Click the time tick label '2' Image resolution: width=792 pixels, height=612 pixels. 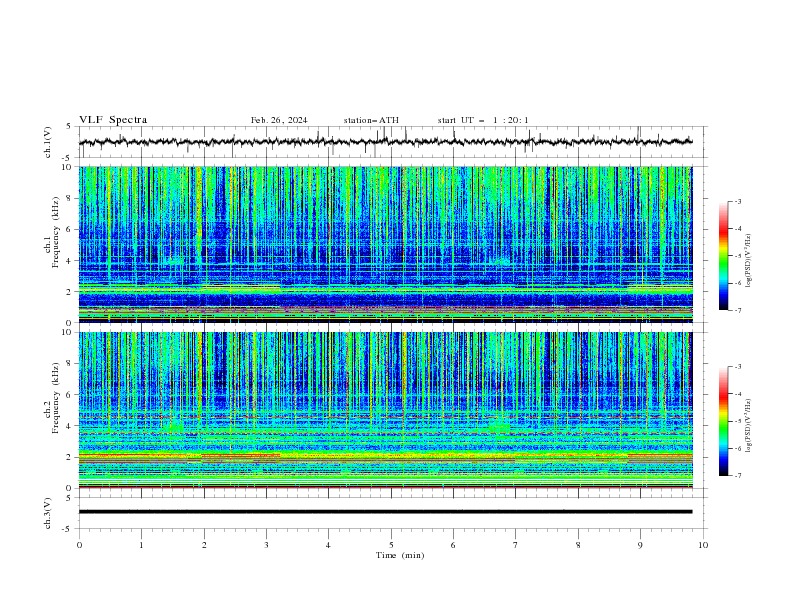(x=204, y=545)
